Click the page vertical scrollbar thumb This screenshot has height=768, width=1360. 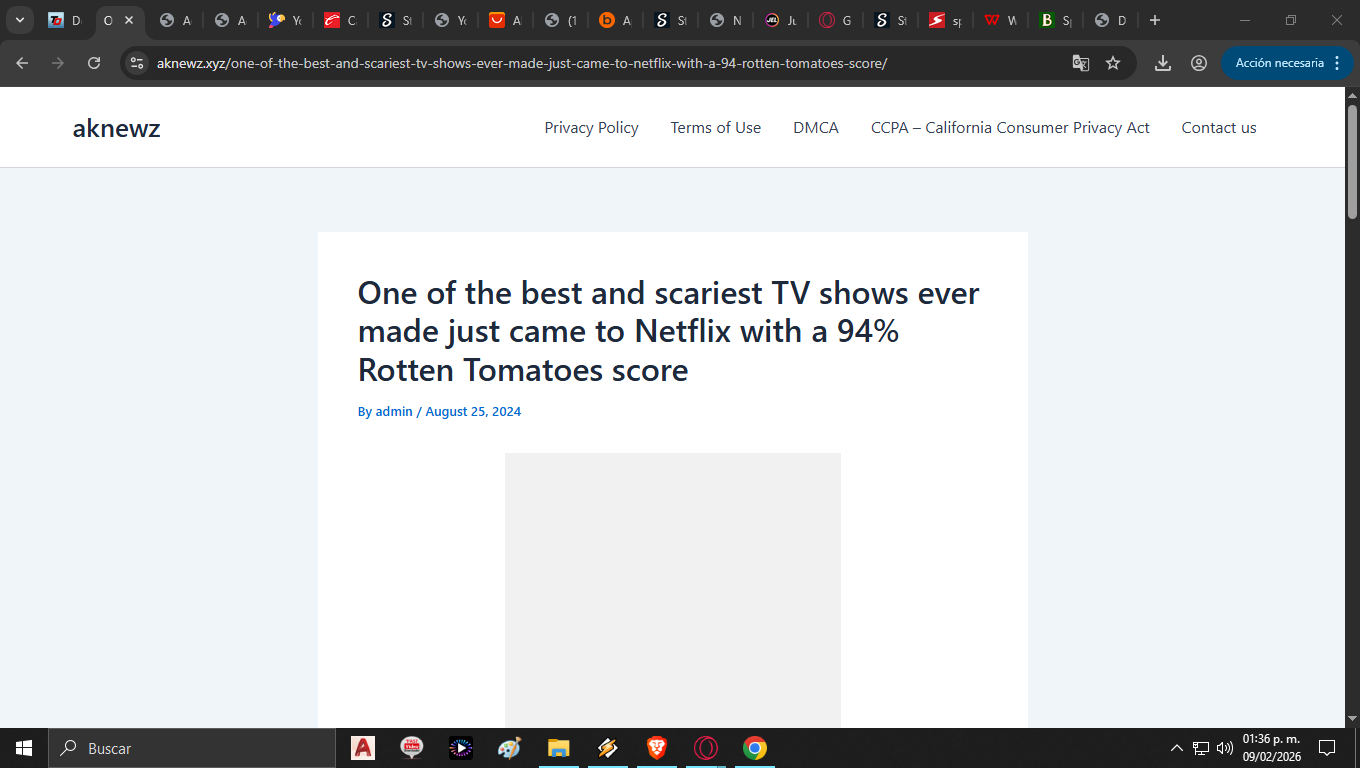point(1352,160)
